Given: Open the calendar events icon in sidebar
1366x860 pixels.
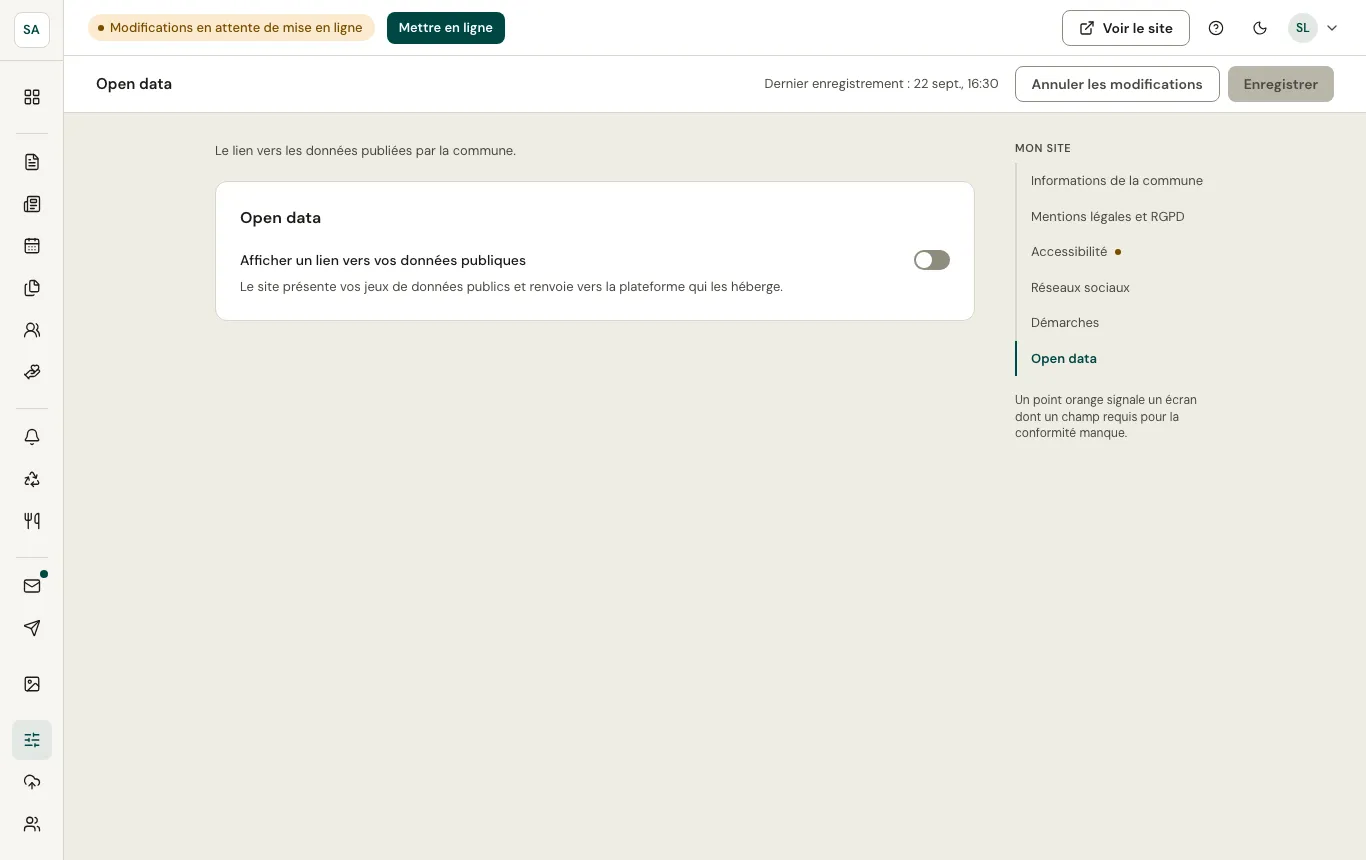Looking at the screenshot, I should [32, 246].
